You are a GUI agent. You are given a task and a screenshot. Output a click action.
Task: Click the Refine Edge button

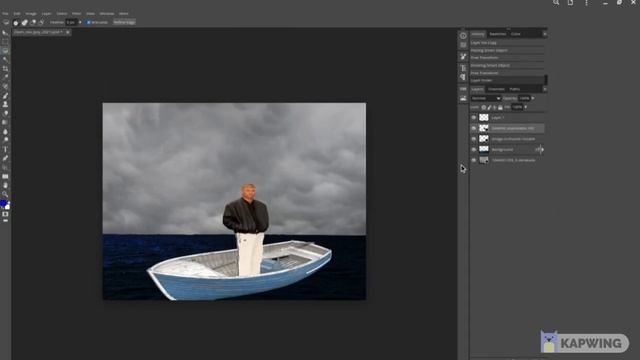[x=124, y=22]
